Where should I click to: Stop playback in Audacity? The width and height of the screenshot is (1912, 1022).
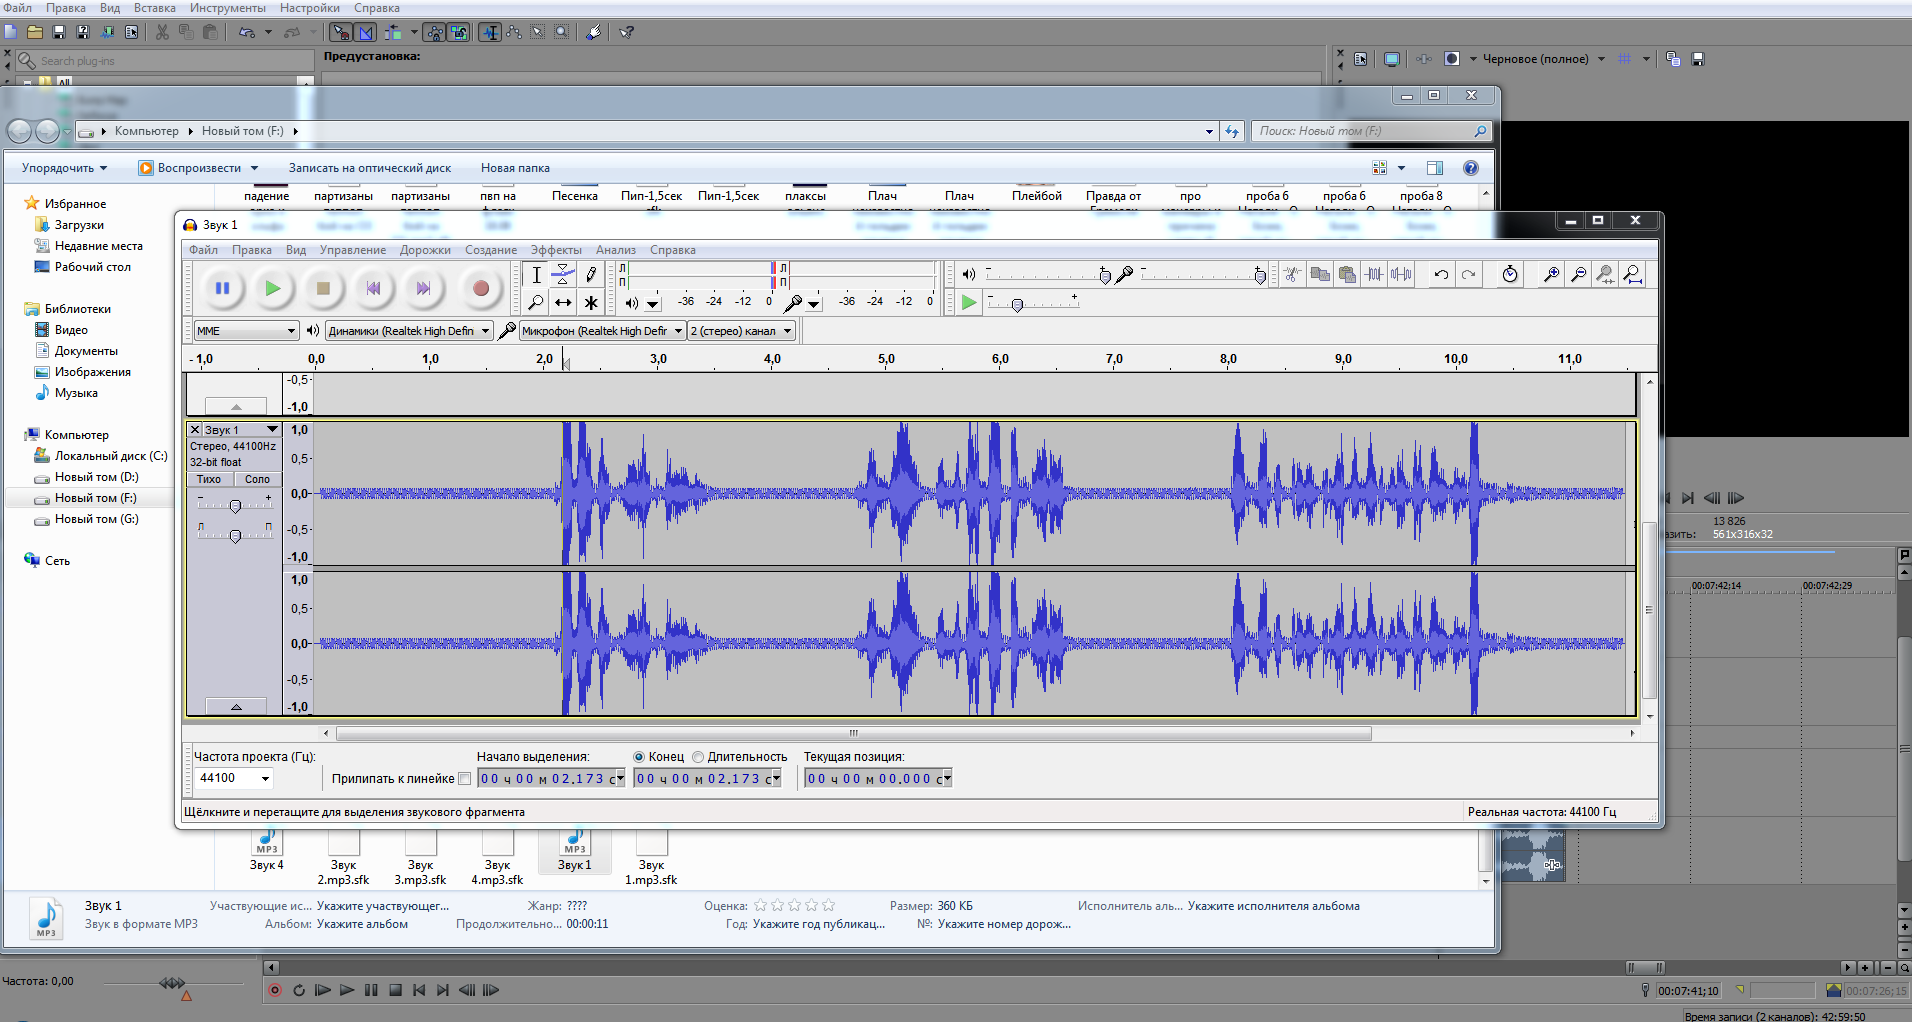(323, 289)
